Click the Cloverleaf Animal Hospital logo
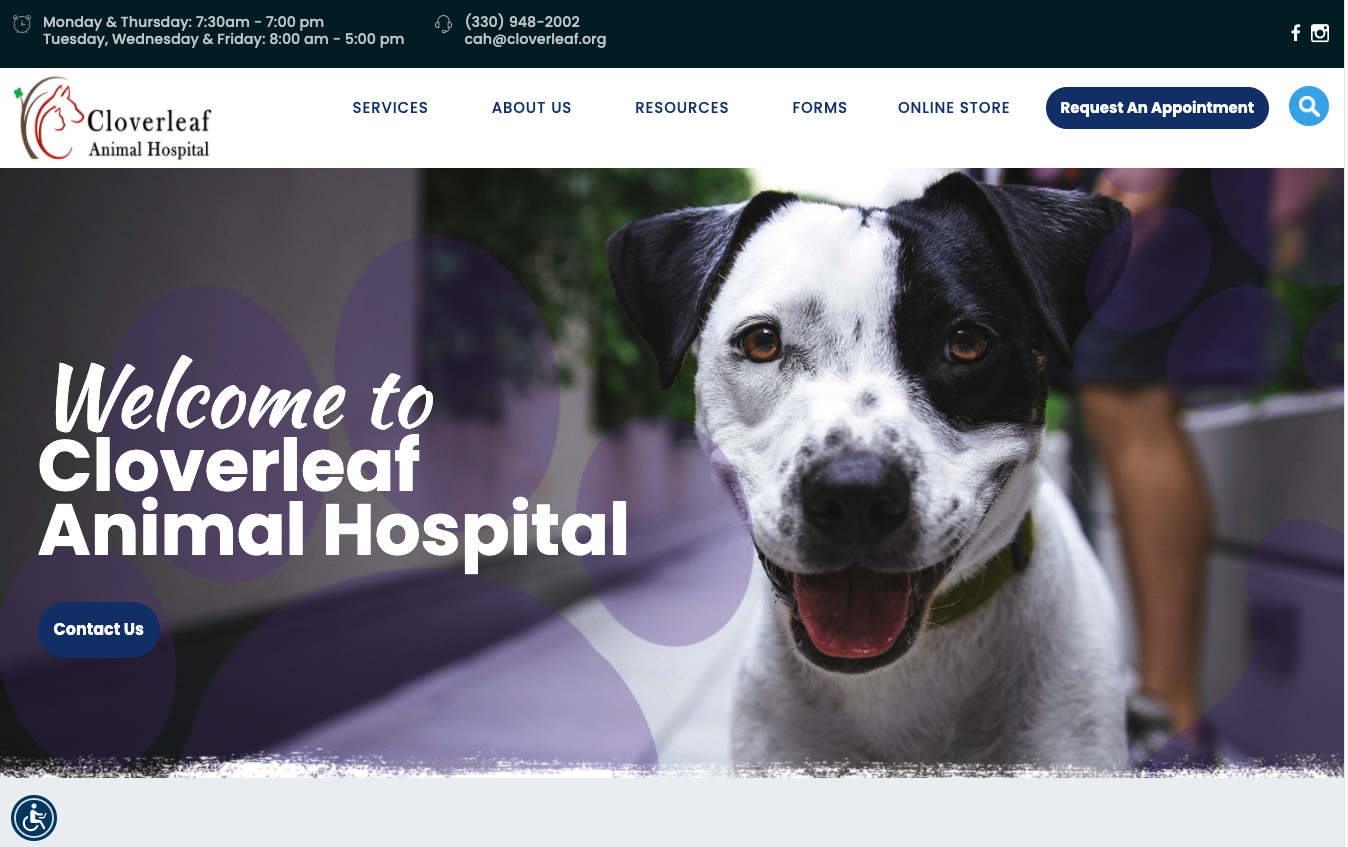Image resolution: width=1348 pixels, height=847 pixels. 113,118
